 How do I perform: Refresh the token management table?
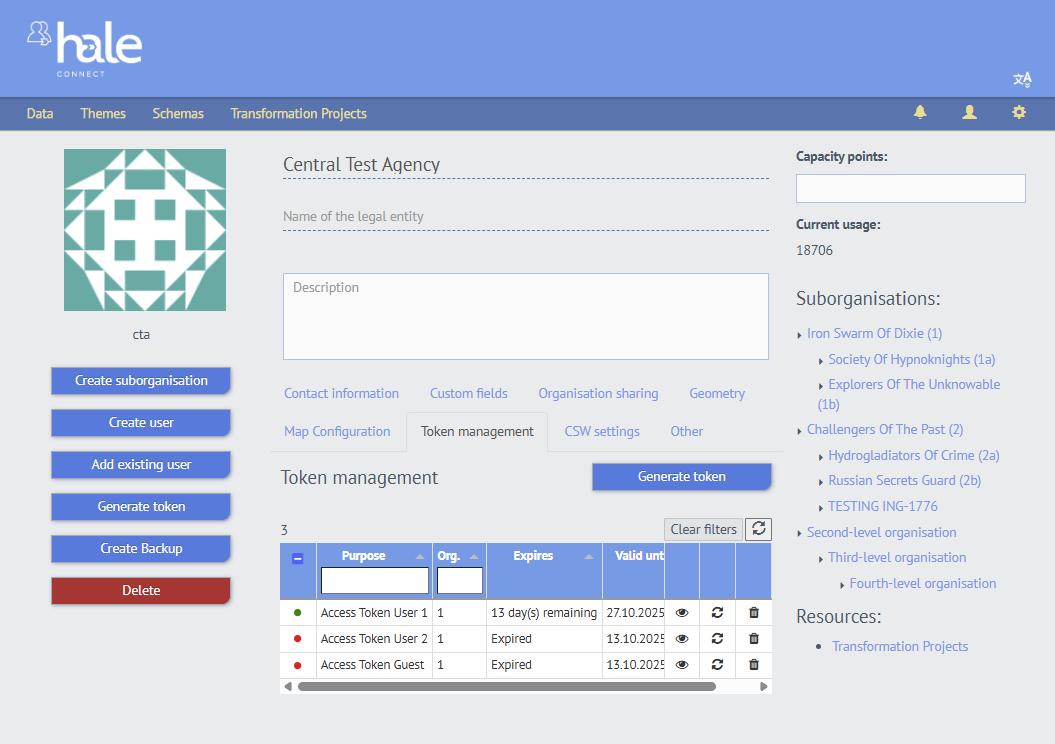coord(758,529)
